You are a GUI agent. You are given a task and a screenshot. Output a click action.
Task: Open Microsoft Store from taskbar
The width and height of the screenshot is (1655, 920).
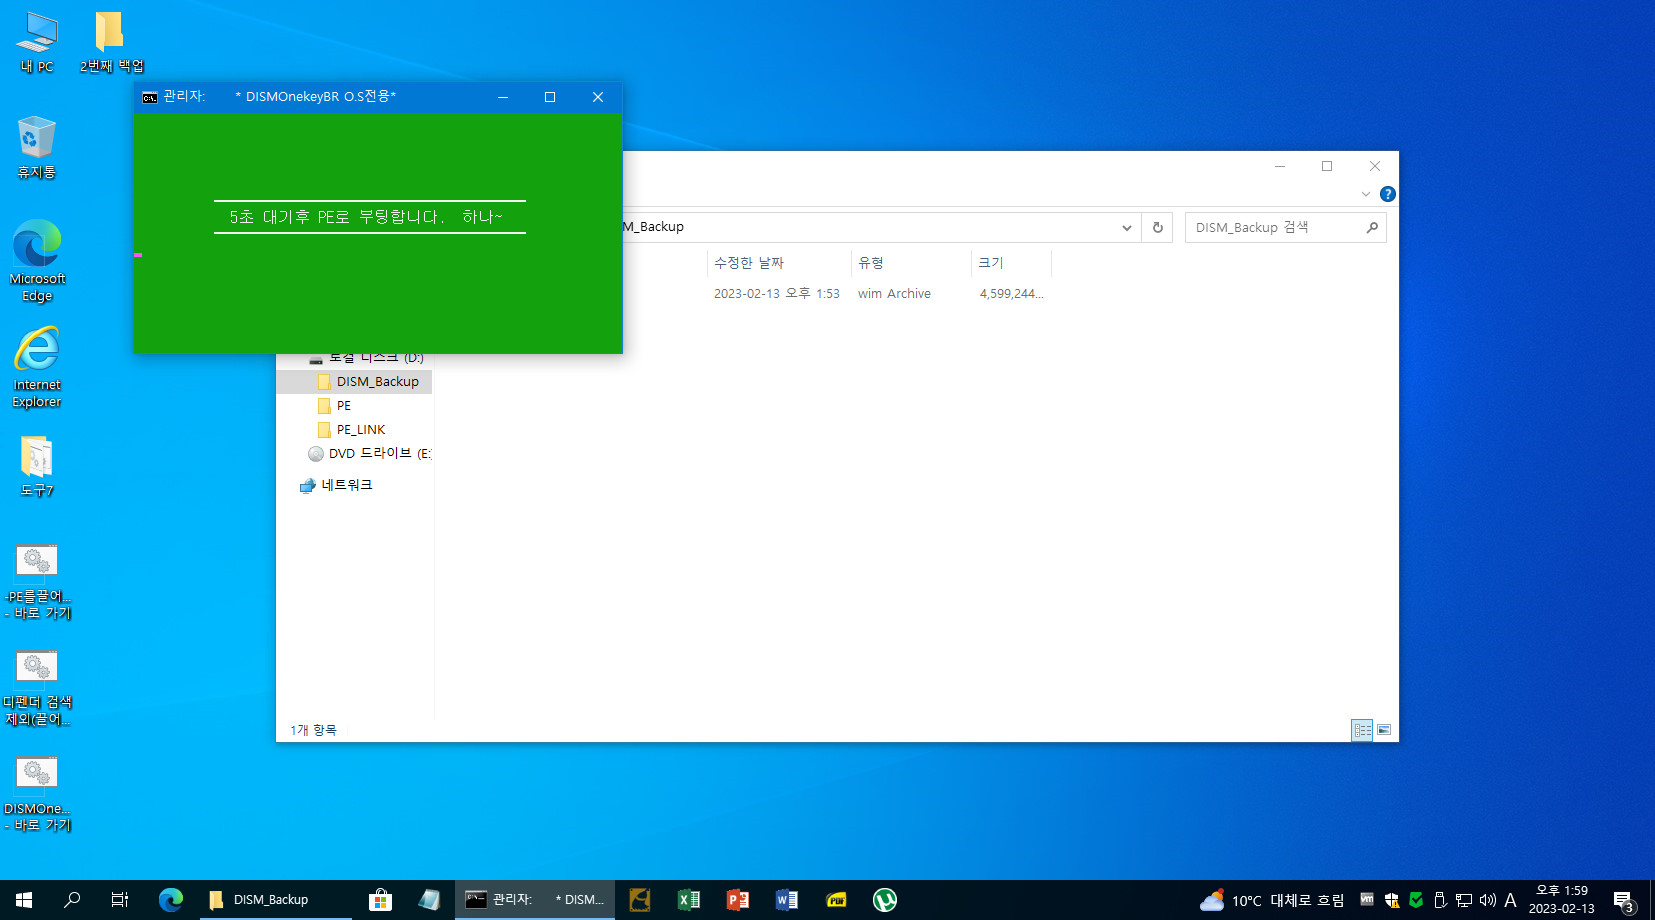(x=380, y=900)
